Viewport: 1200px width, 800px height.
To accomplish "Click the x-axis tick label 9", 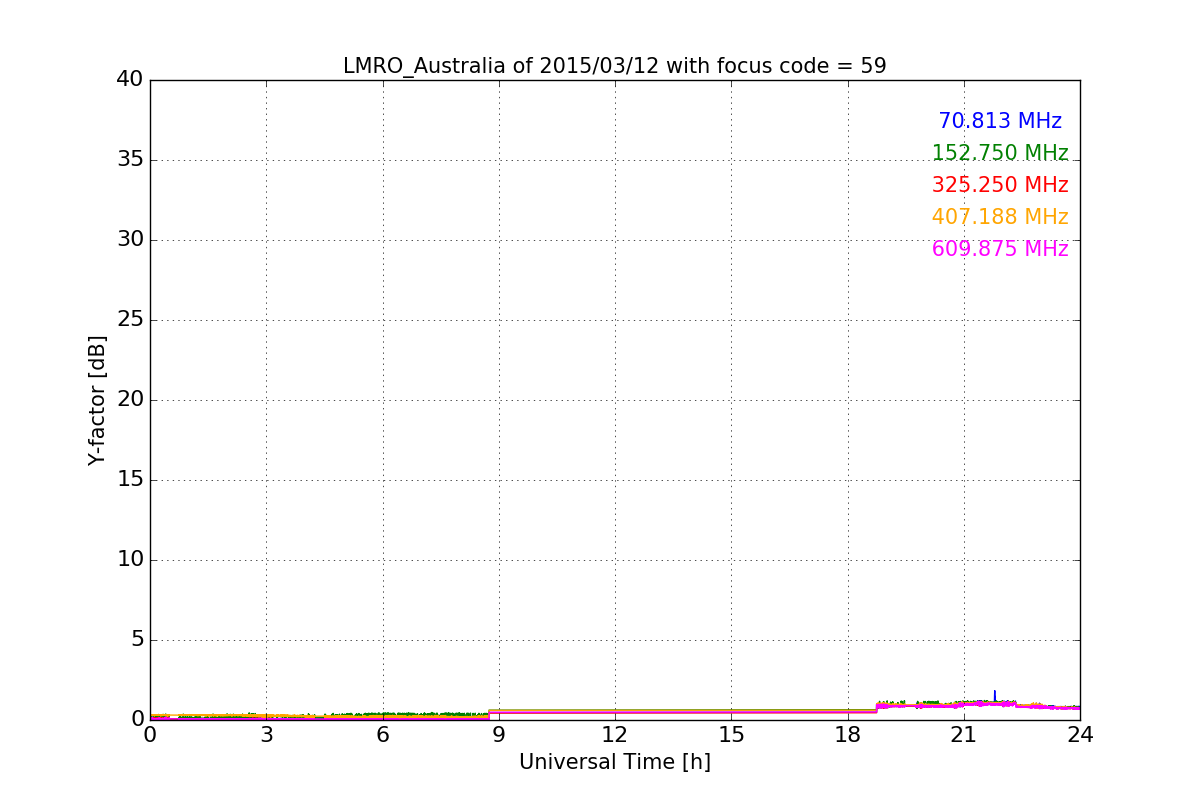I will pyautogui.click(x=499, y=735).
